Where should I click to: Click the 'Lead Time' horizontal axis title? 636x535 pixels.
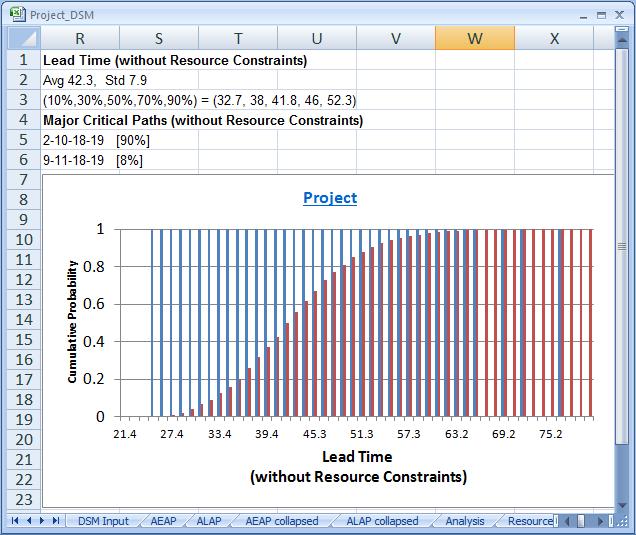357,457
